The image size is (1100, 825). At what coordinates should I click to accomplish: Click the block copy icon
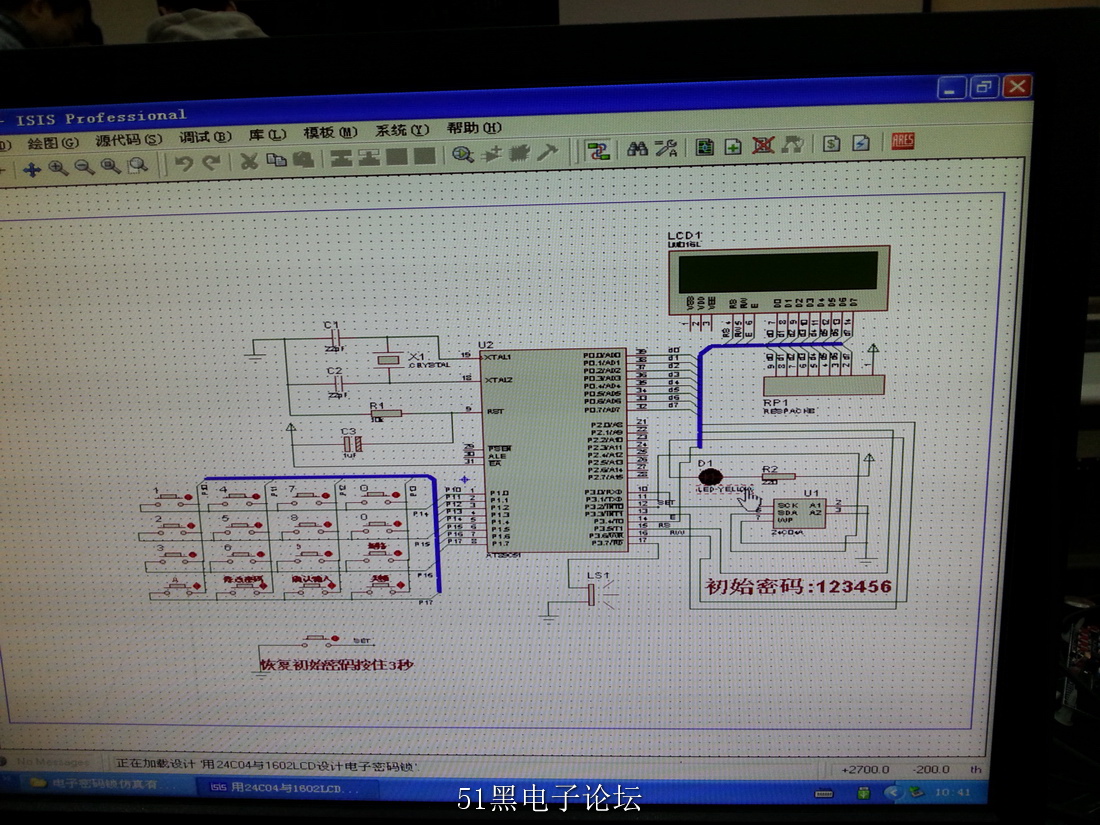341,158
